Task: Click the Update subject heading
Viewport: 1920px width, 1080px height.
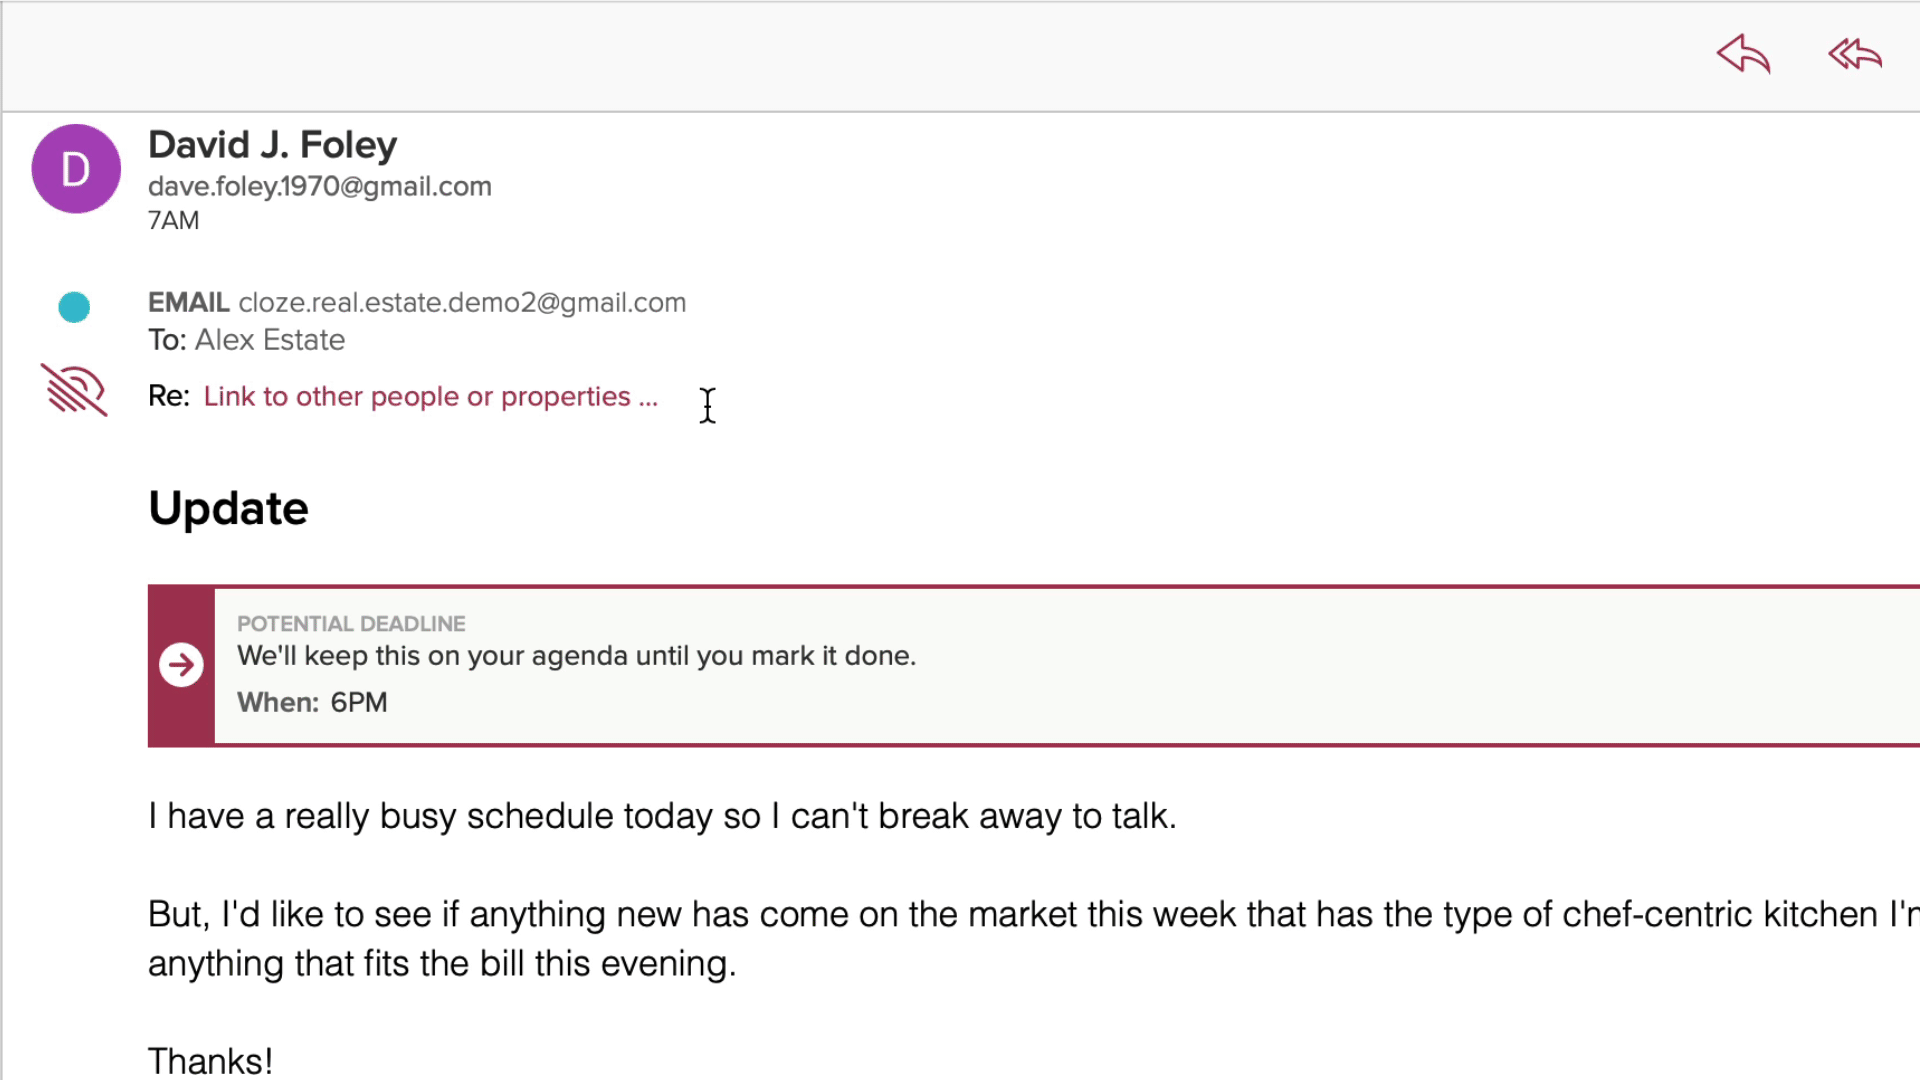Action: pyautogui.click(x=228, y=509)
